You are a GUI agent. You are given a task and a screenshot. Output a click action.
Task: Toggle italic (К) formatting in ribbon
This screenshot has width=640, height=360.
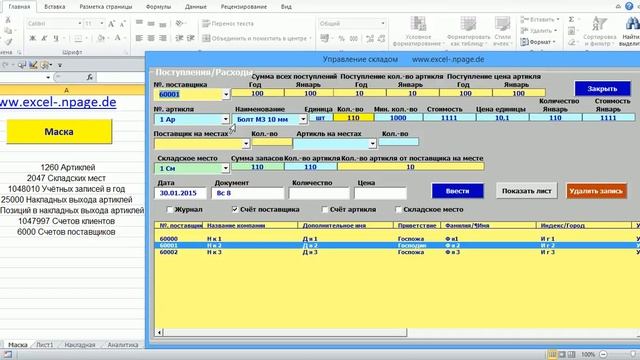click(x=44, y=38)
